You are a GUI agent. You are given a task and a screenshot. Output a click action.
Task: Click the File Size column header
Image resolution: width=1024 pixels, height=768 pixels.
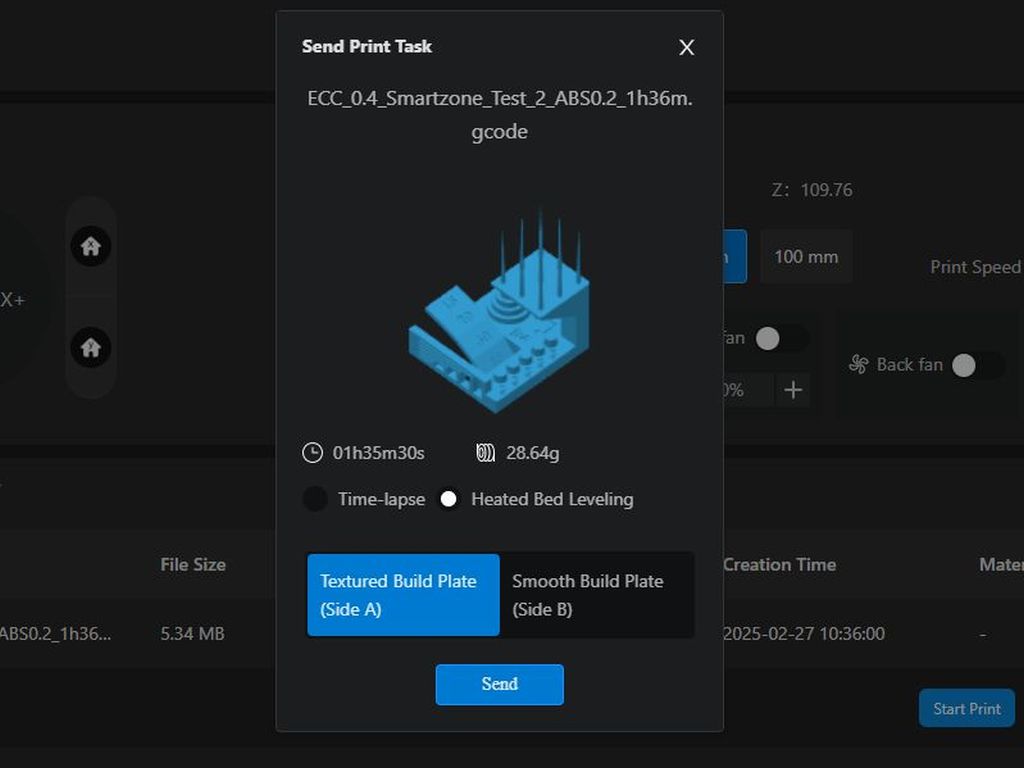(x=193, y=564)
